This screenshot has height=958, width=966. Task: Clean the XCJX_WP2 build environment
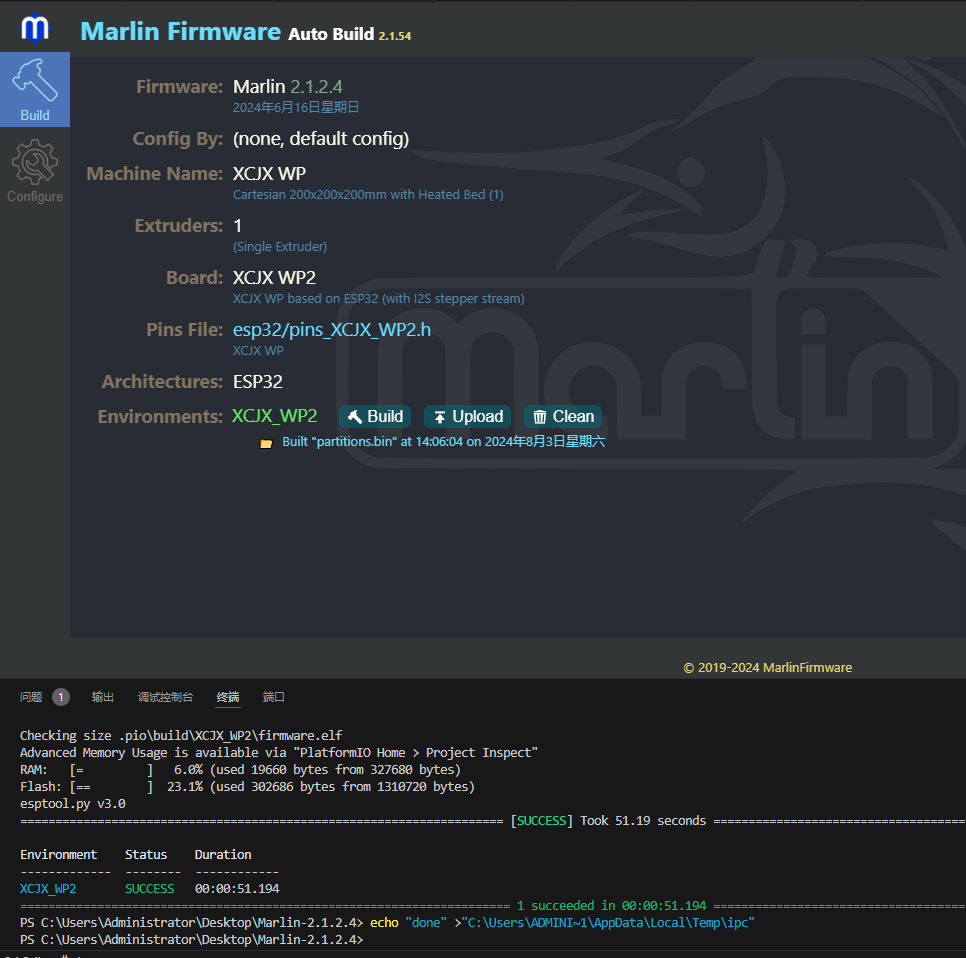(563, 416)
